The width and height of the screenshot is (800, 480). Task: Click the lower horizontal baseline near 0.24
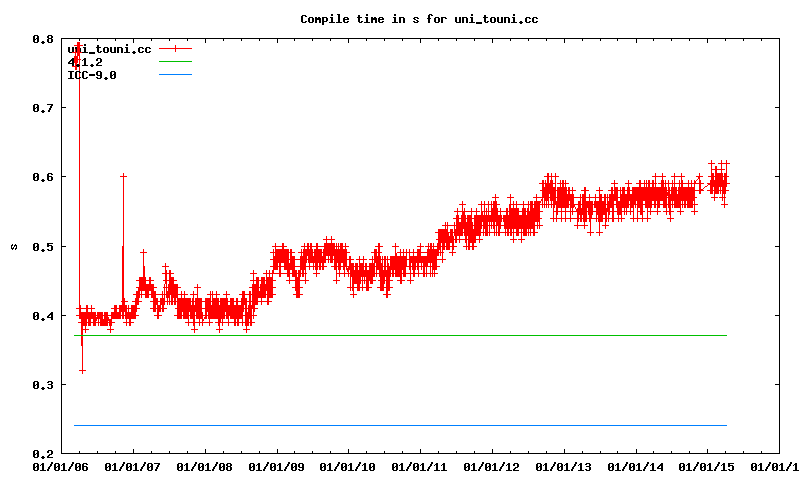click(x=400, y=425)
